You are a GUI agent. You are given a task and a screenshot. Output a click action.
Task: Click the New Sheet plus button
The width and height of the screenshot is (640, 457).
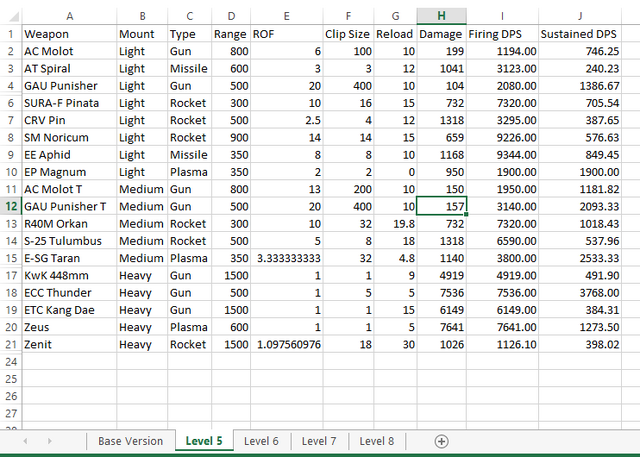click(441, 441)
